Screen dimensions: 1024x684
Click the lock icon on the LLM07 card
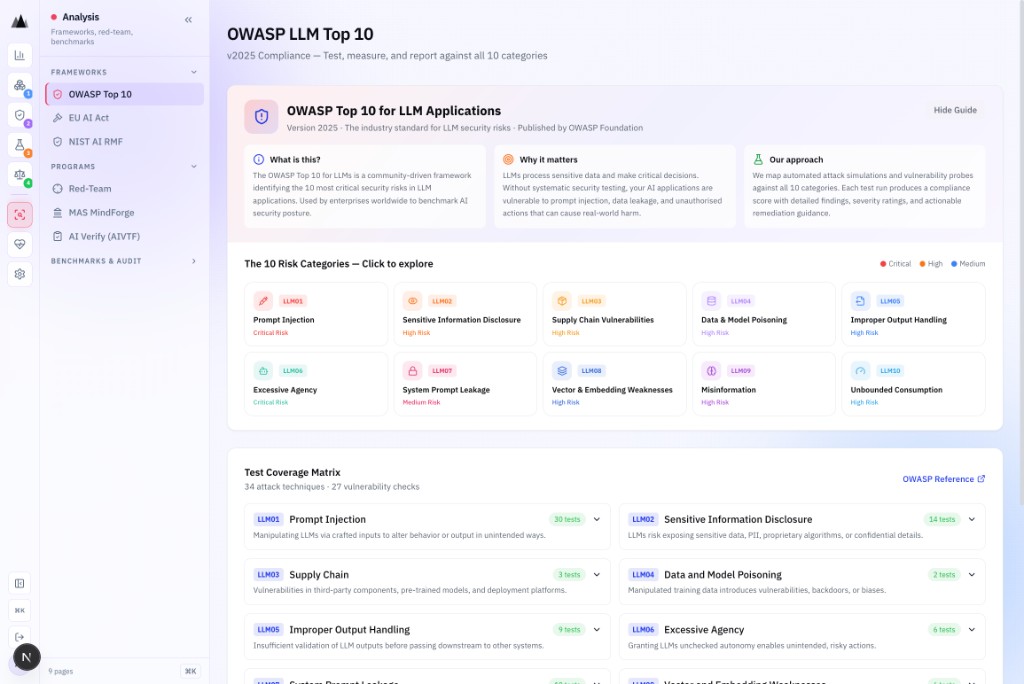[412, 371]
